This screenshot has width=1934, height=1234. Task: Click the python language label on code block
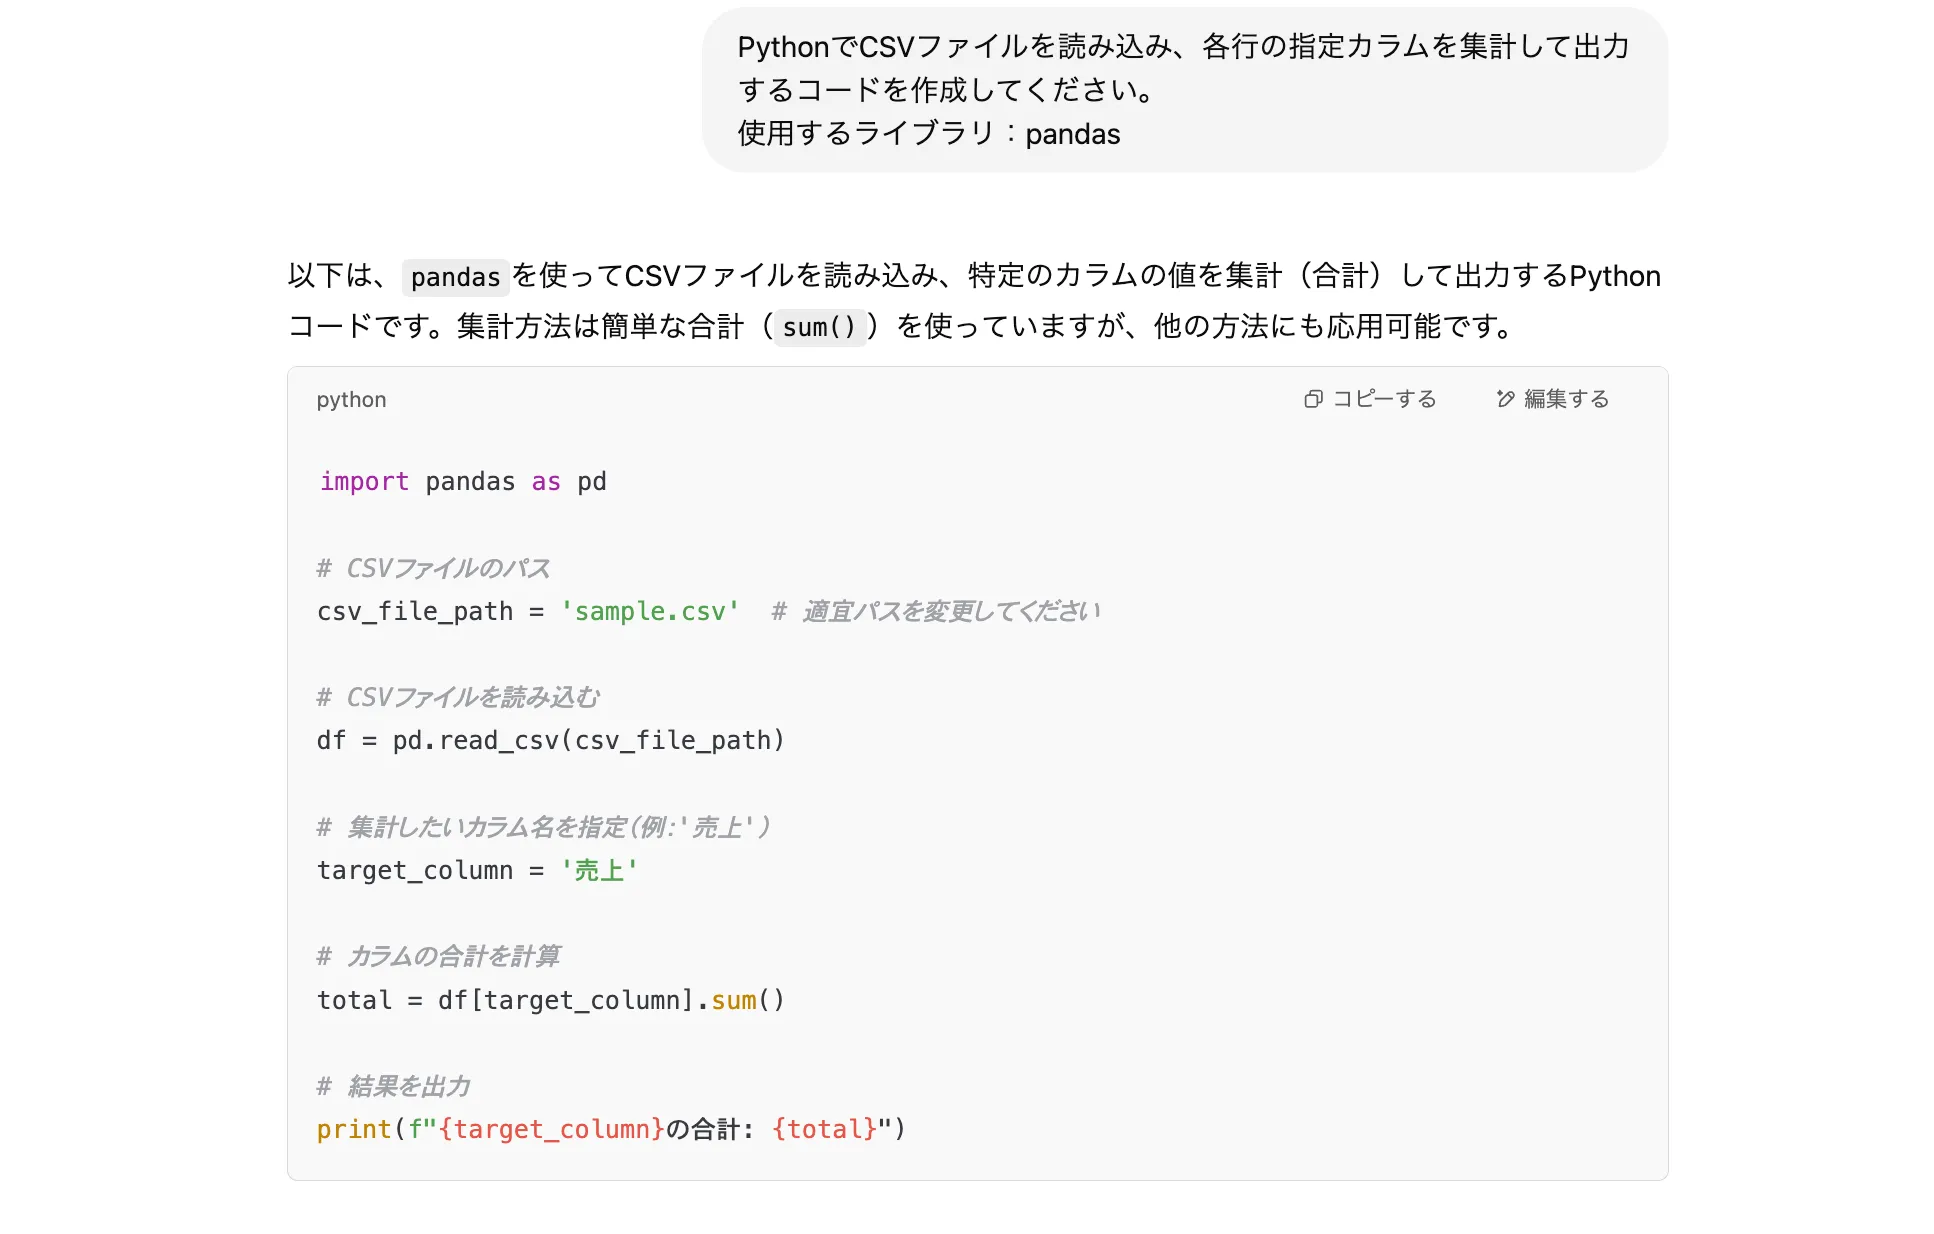pos(351,399)
